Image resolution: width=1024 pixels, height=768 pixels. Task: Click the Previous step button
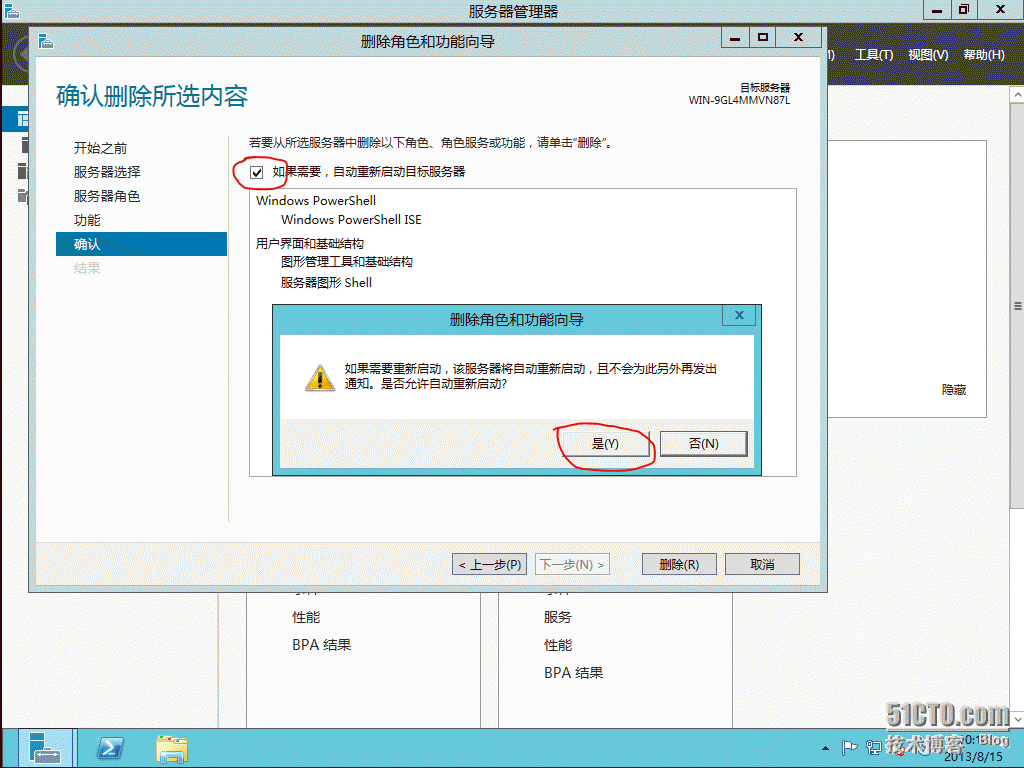(490, 564)
